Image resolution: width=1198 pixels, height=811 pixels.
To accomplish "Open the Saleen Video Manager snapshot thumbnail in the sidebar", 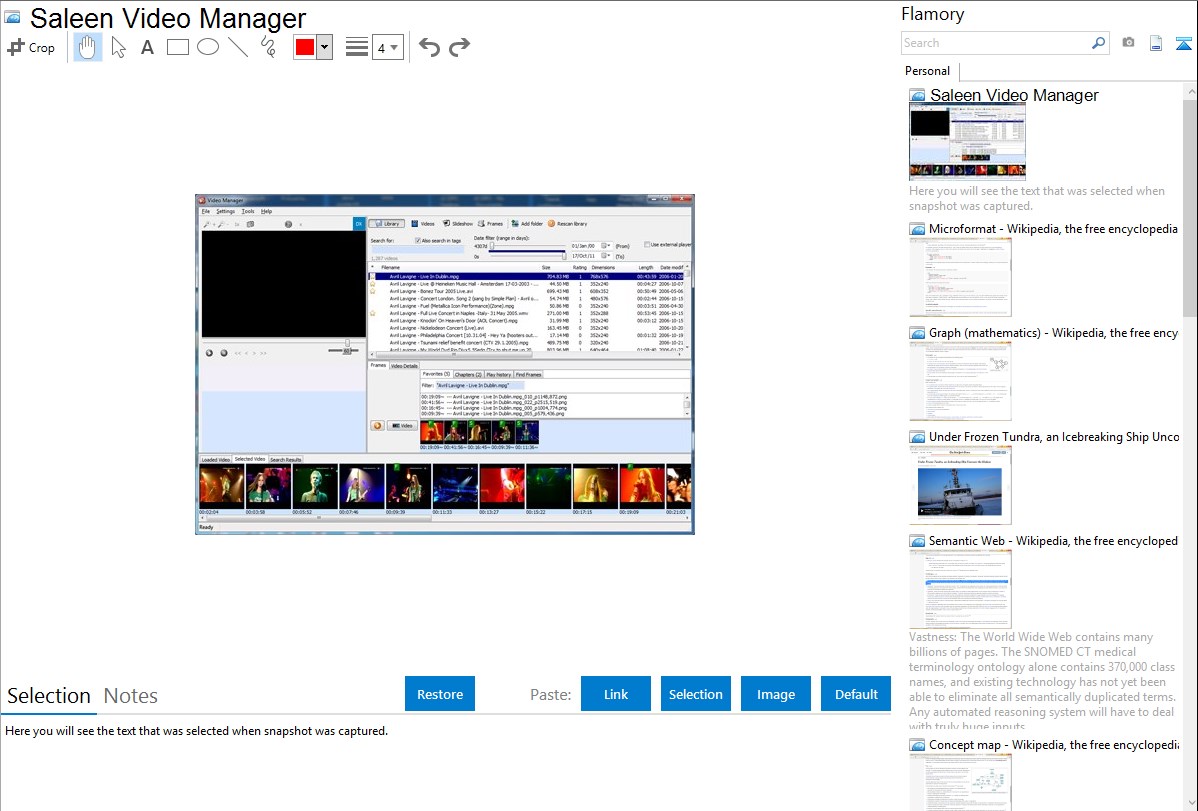I will pyautogui.click(x=967, y=142).
